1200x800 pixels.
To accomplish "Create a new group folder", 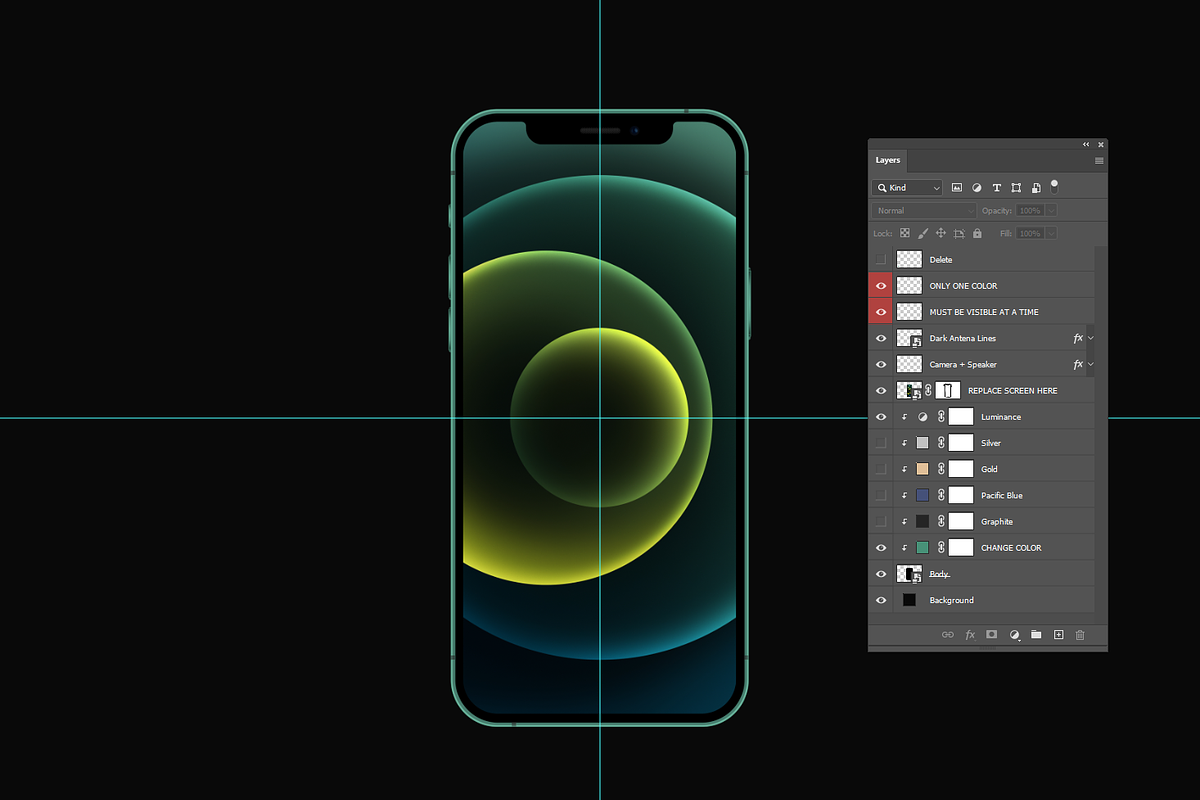I will (x=1036, y=635).
